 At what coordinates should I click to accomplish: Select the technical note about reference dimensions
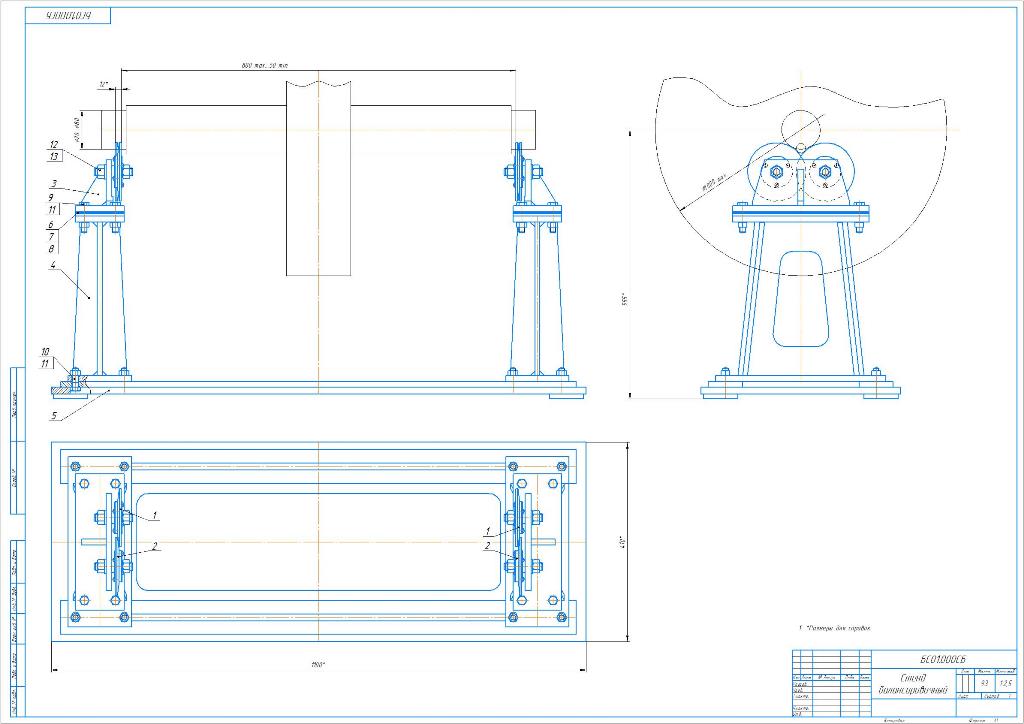pos(835,628)
